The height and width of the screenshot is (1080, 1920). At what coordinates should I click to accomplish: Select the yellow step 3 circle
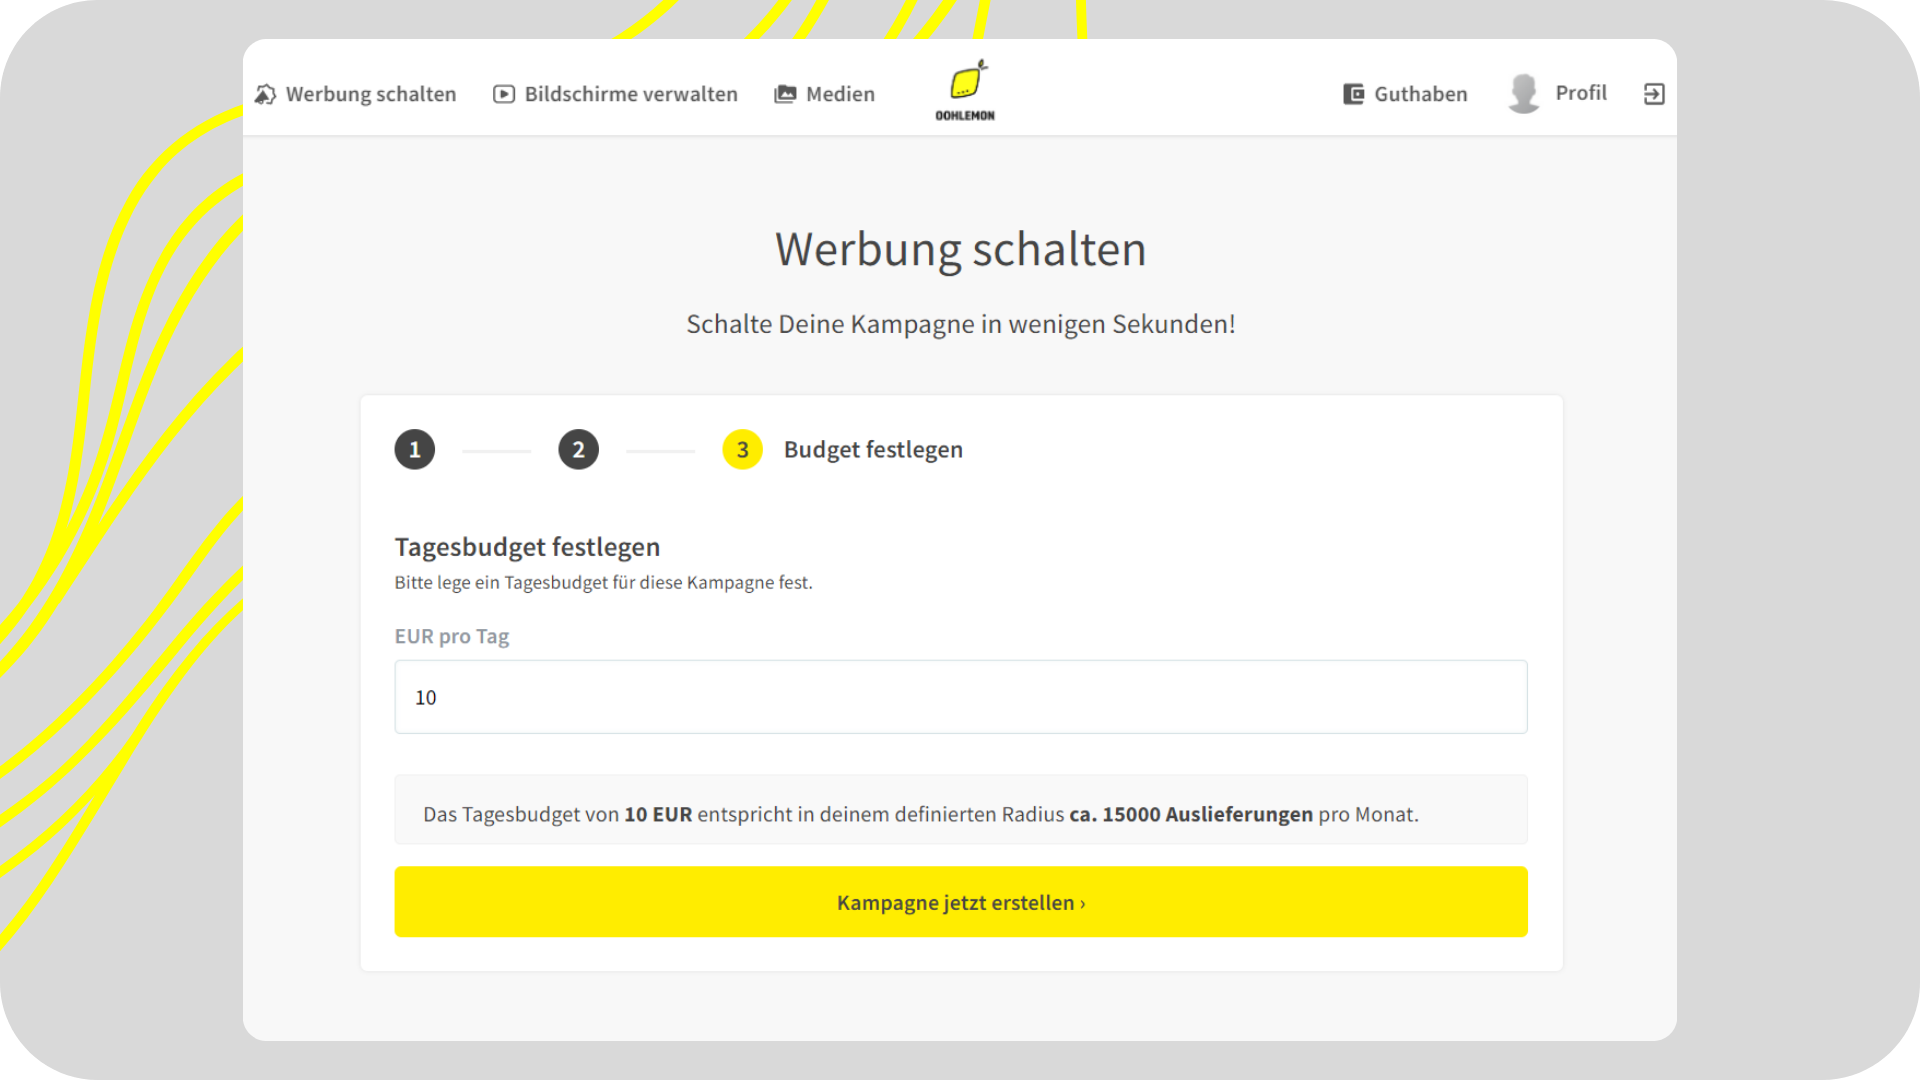[x=742, y=449]
